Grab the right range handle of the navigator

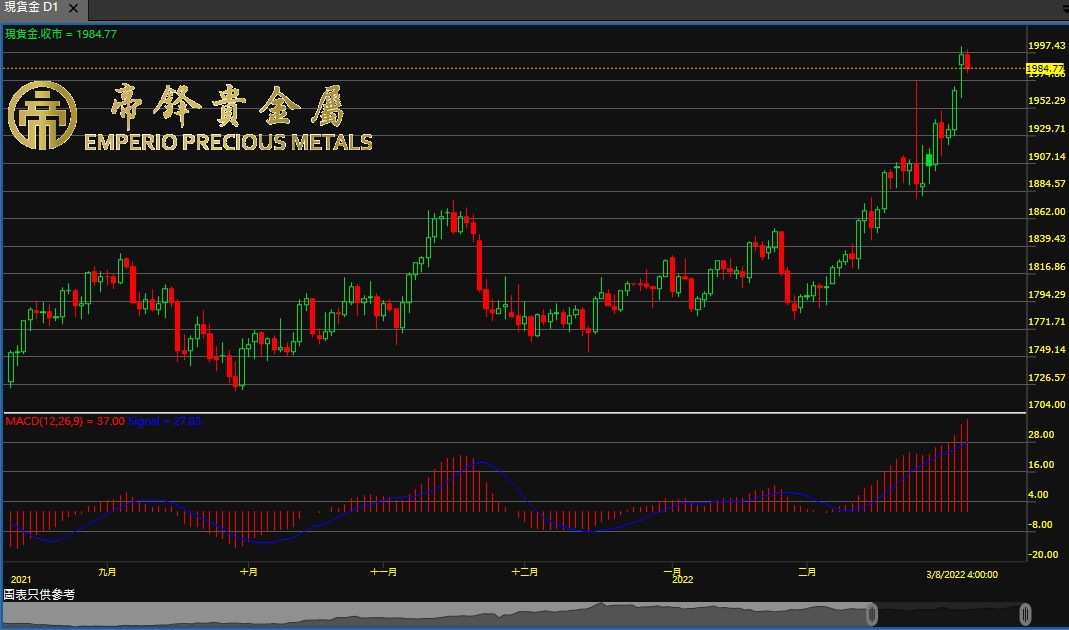click(x=1025, y=614)
